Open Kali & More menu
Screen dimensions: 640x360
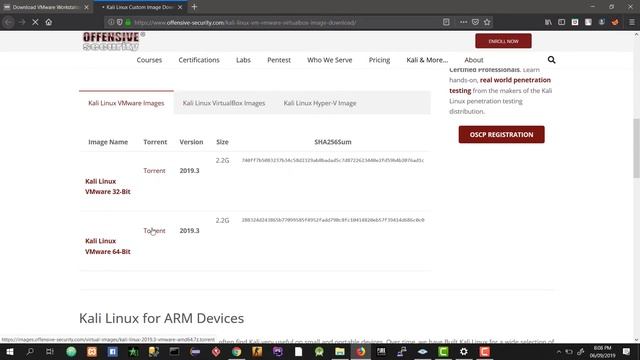427,60
